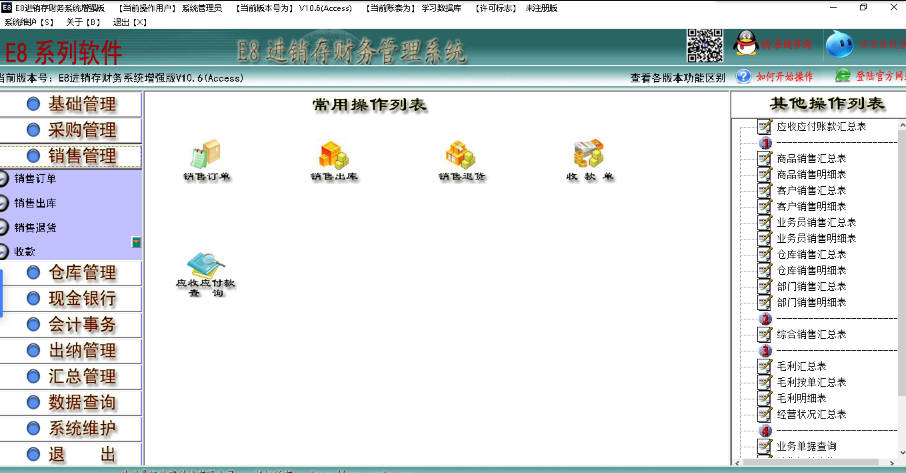
Task: Open the 如何开始操作 help link
Action: (785, 76)
